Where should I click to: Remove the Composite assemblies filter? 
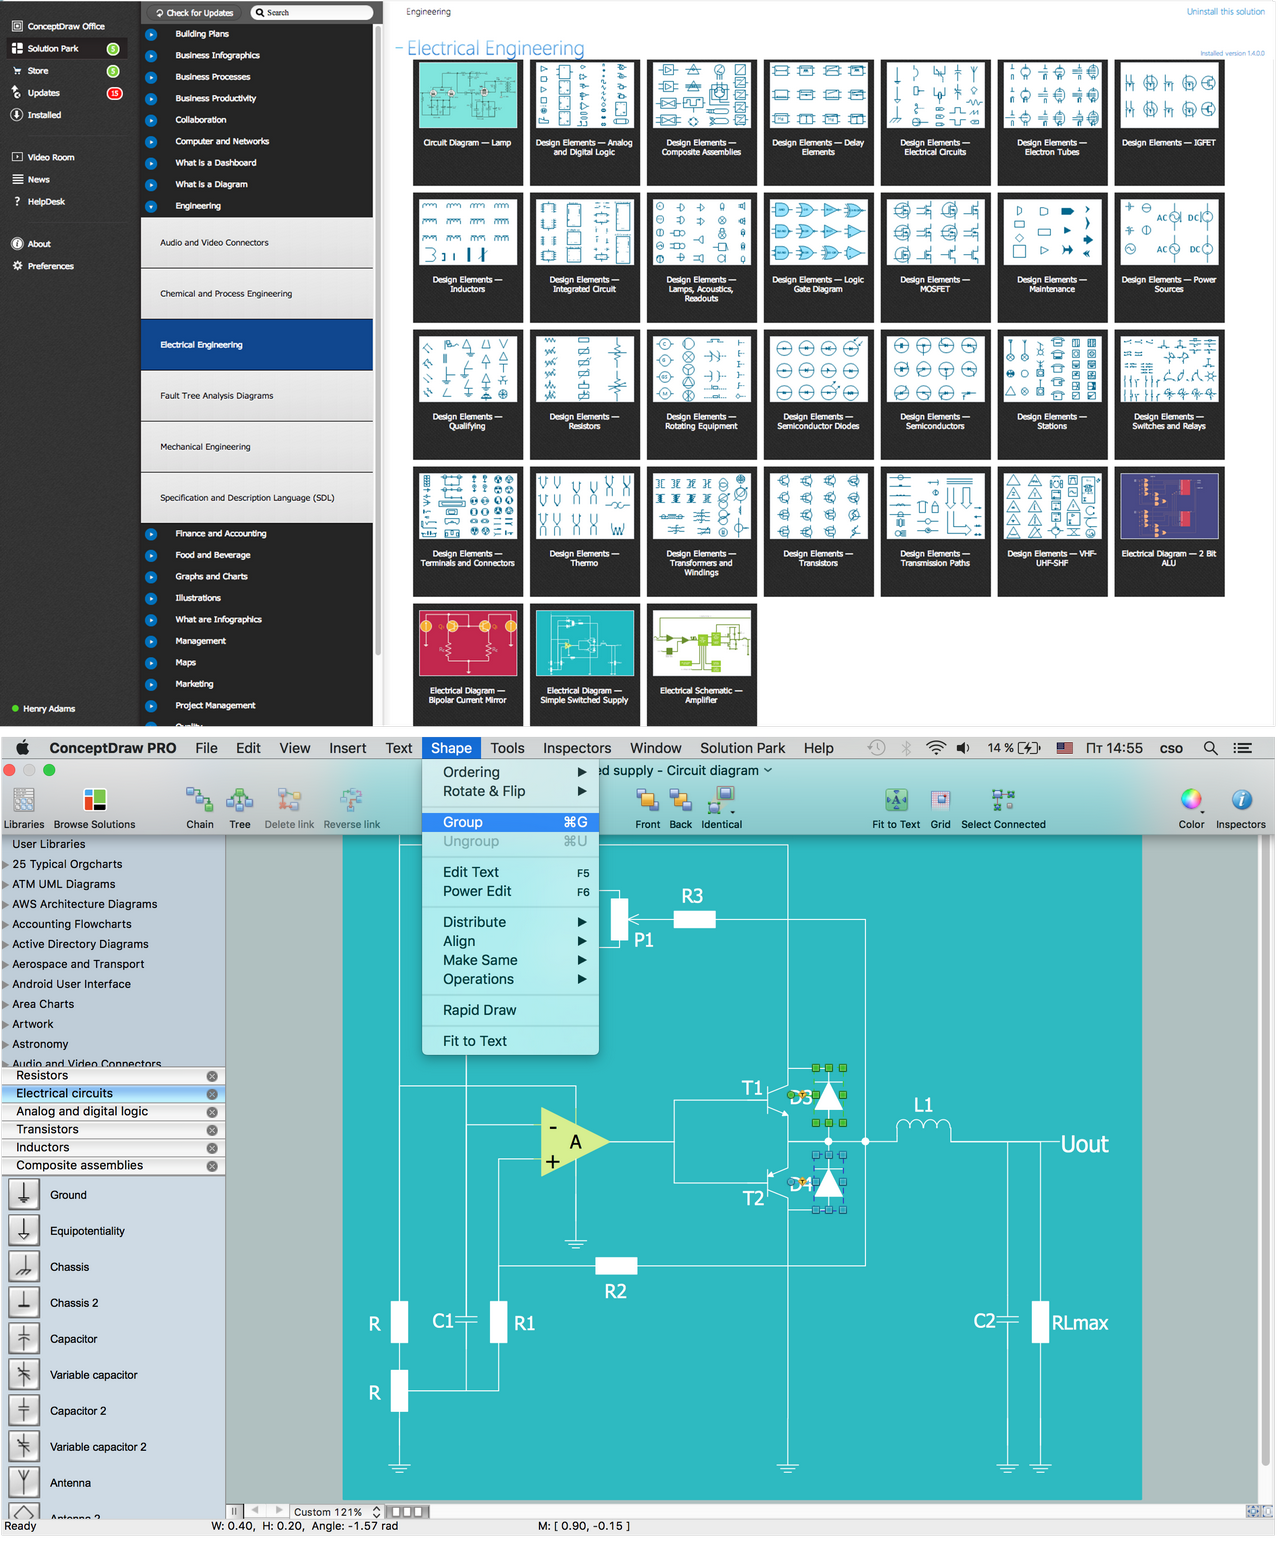[x=211, y=1165]
